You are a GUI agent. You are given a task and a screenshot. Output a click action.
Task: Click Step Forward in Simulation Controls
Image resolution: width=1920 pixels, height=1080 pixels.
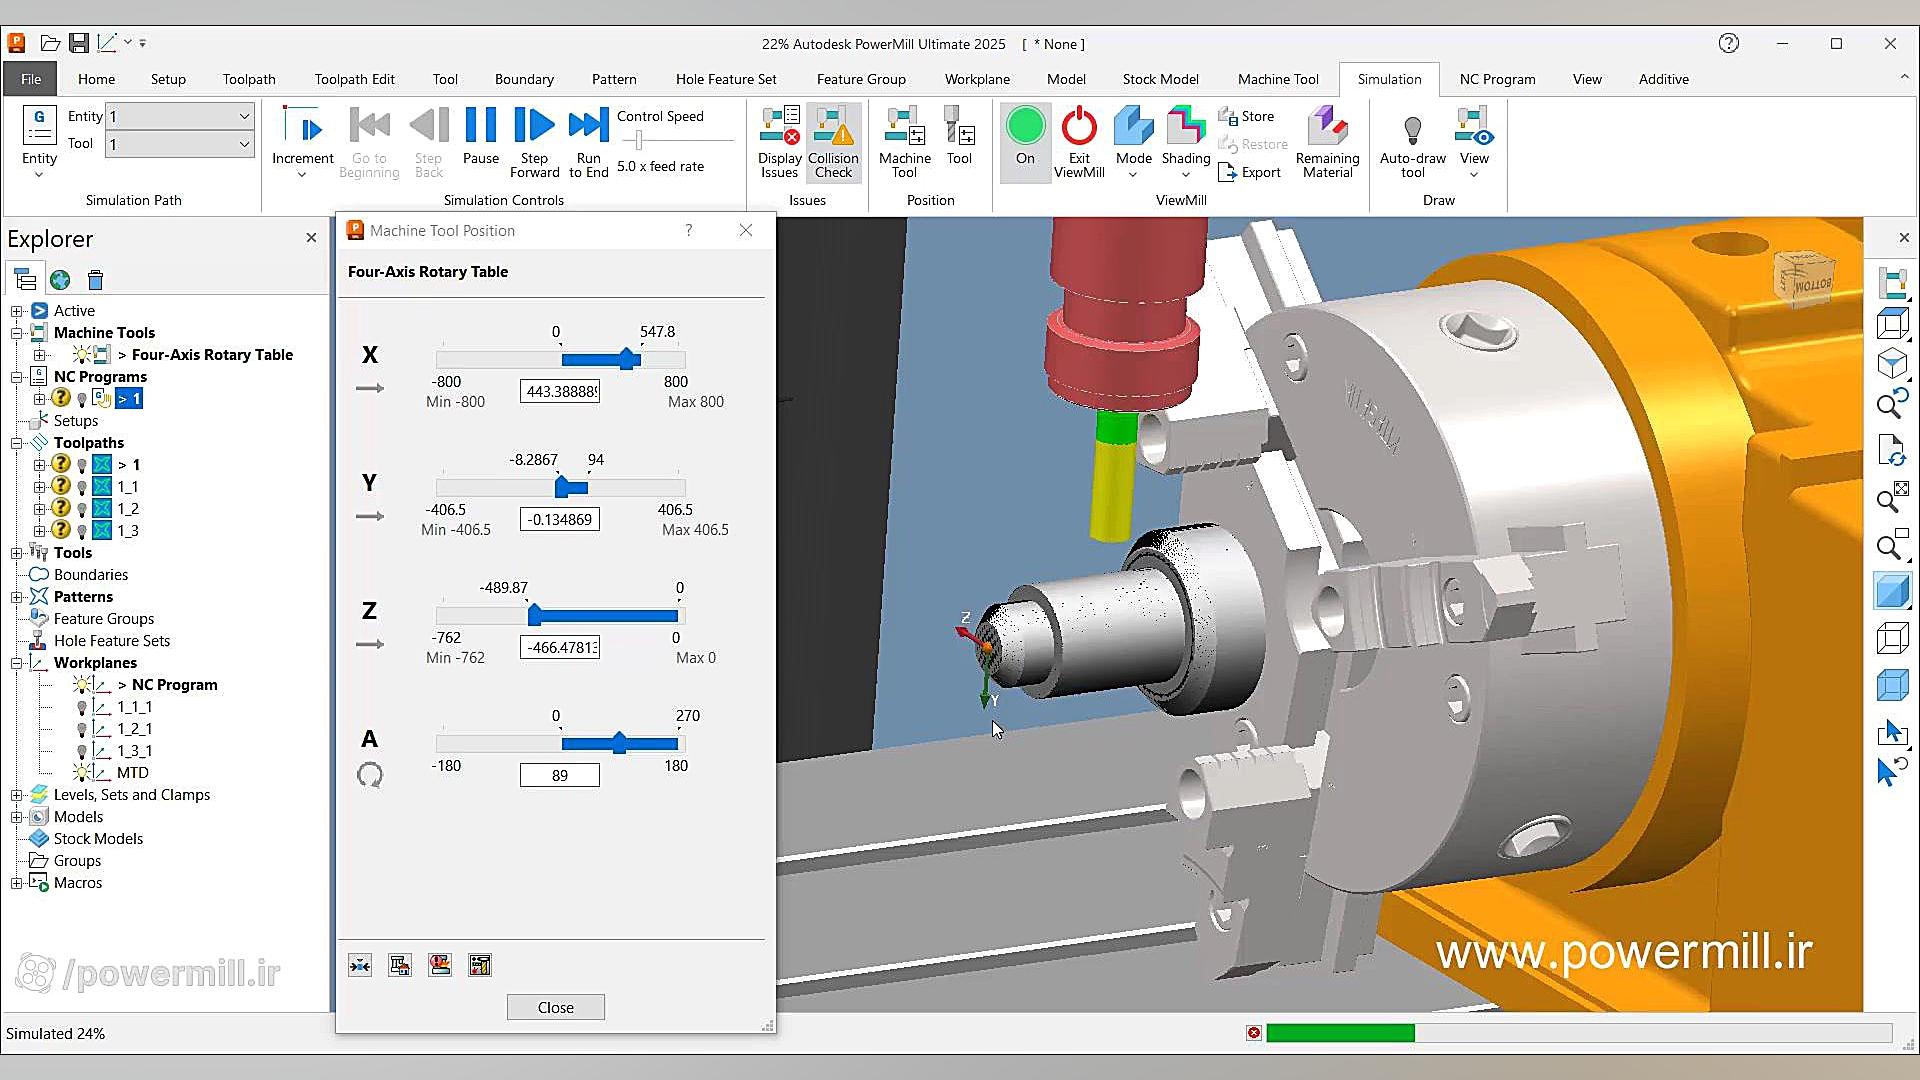pos(534,142)
